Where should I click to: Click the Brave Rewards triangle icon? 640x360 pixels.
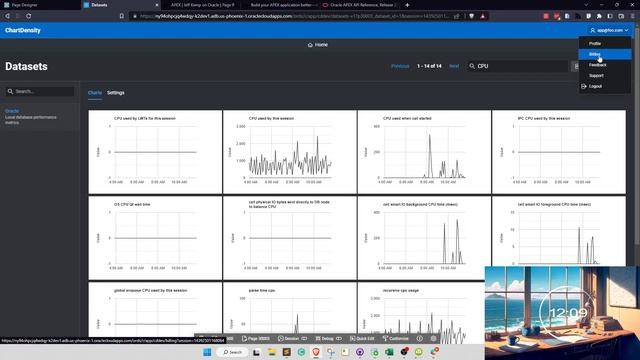[482, 16]
